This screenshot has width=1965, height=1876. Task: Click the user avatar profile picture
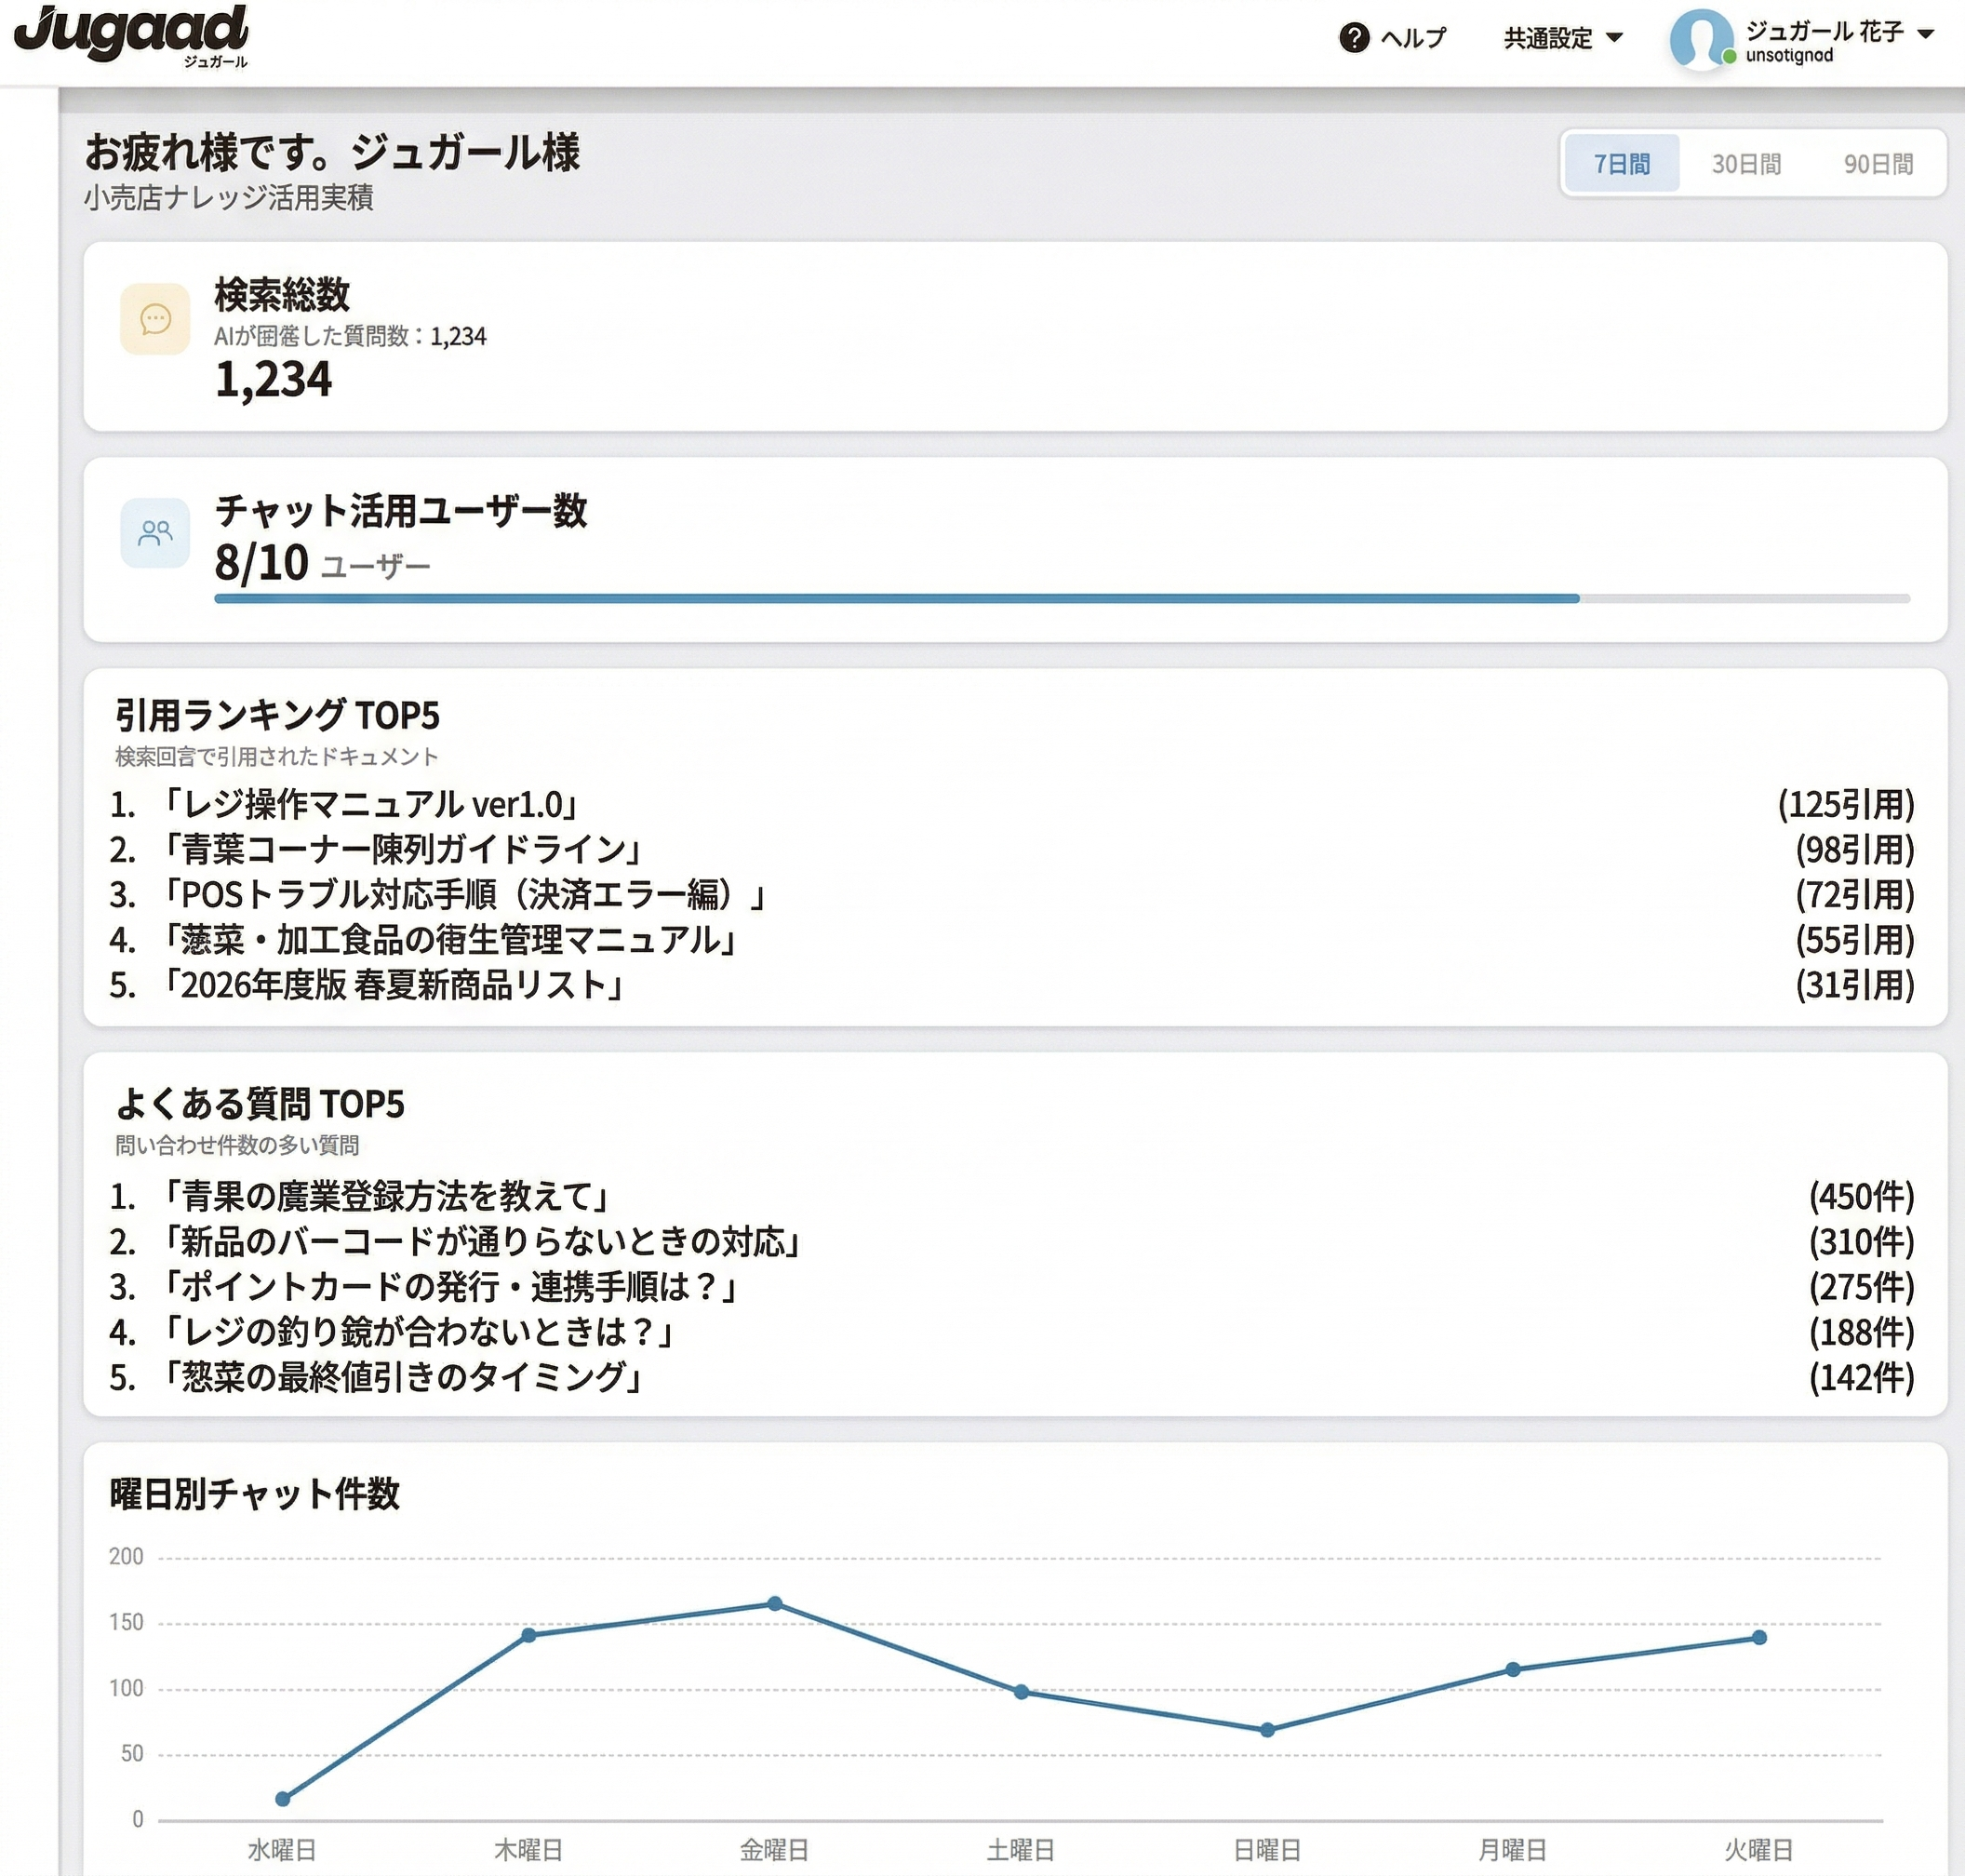pyautogui.click(x=1699, y=40)
